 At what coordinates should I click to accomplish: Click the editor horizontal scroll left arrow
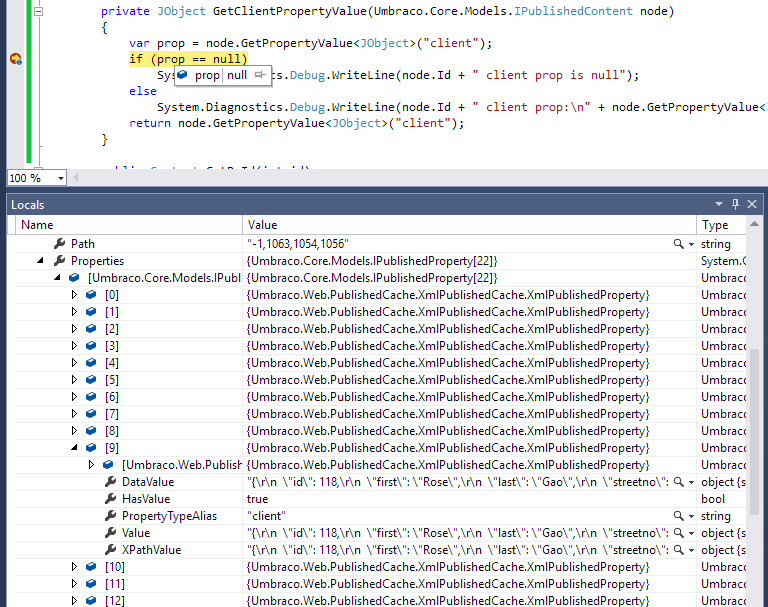76,178
